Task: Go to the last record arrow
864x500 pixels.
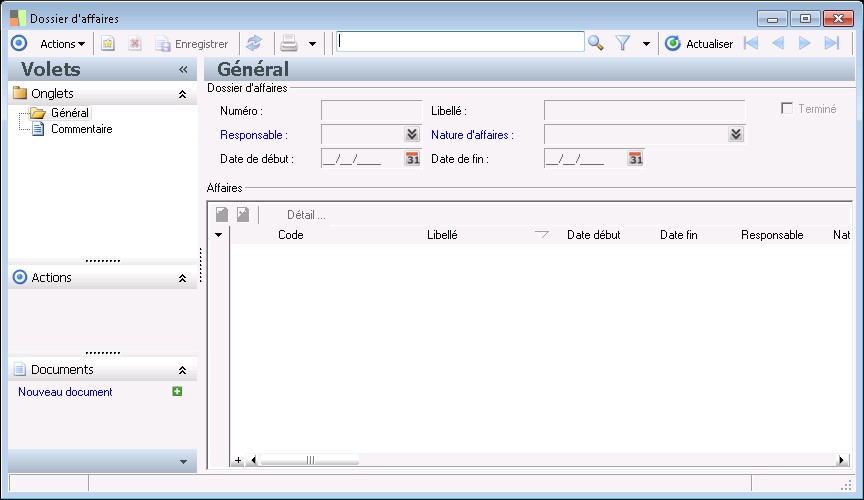Action: (831, 43)
